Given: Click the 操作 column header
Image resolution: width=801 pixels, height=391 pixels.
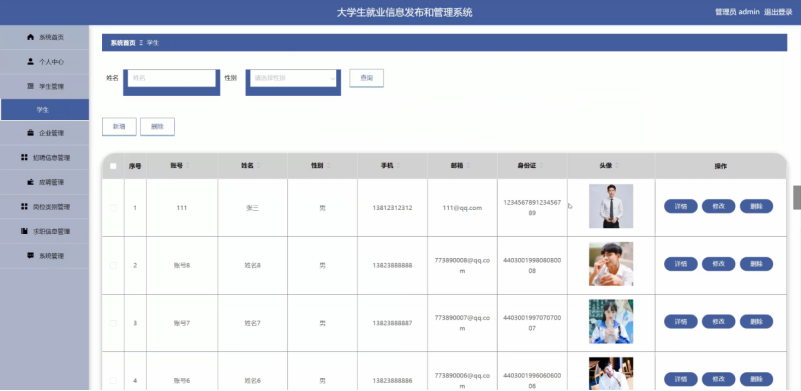Looking at the screenshot, I should tap(721, 166).
